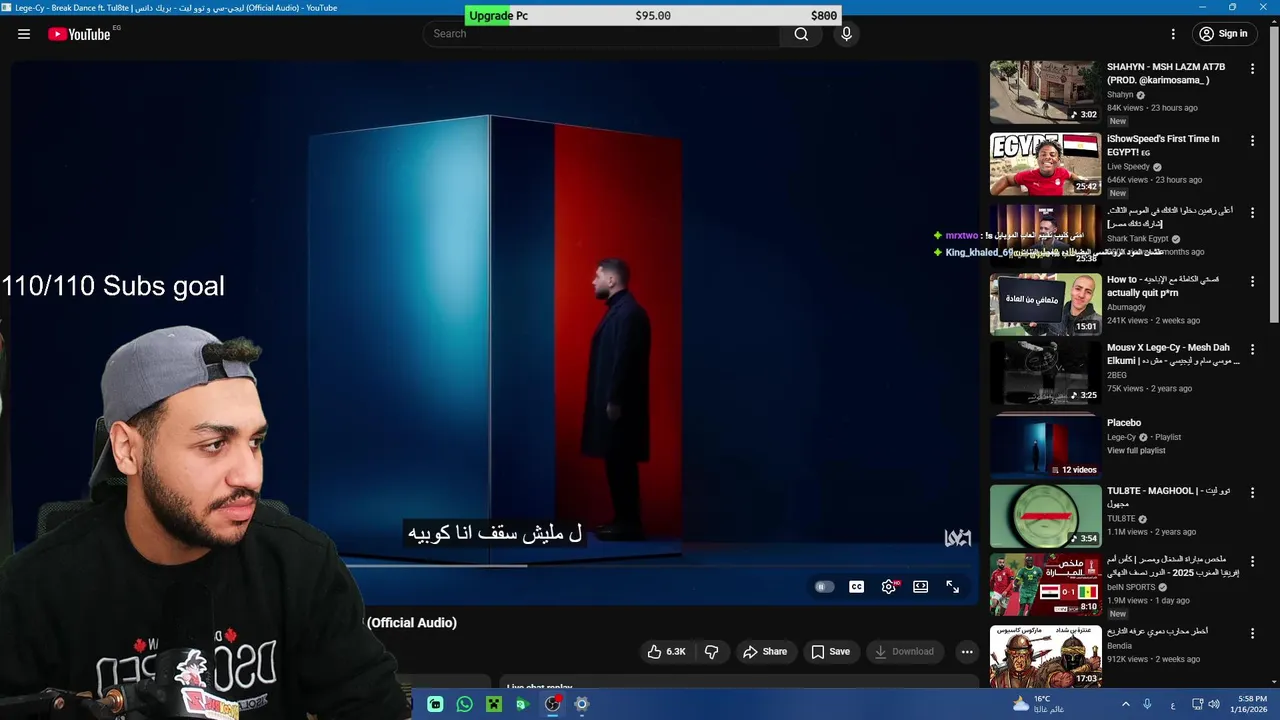Switch the Arabic input language indicator
1280x720 pixels.
pyautogui.click(x=1172, y=704)
